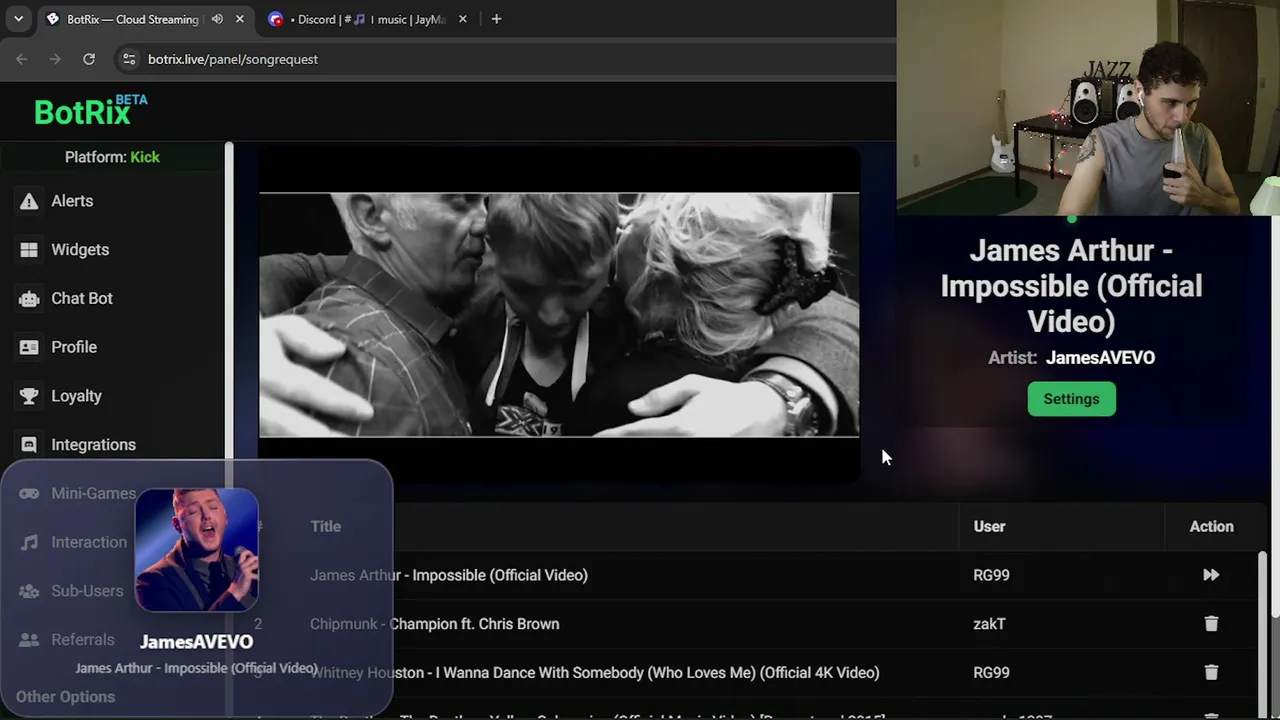Go back to the previous page

22,59
